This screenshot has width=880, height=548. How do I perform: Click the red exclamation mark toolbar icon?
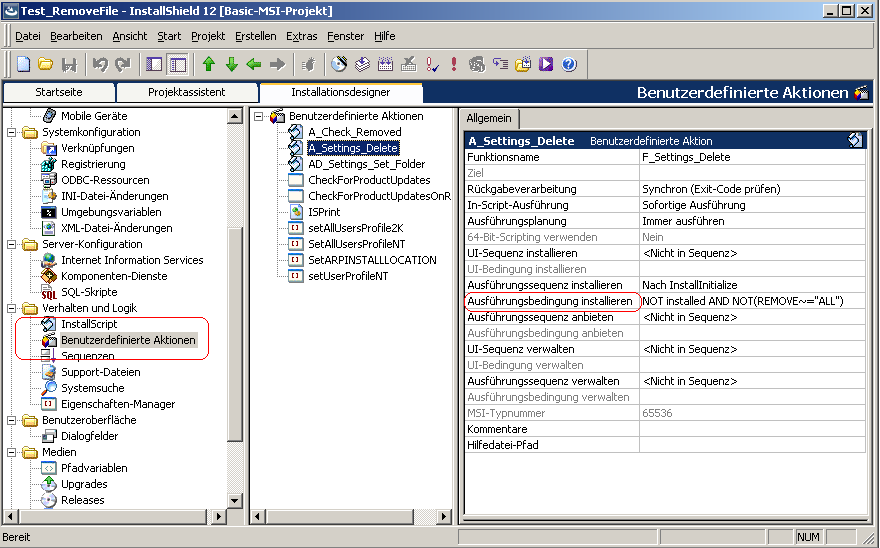click(454, 64)
